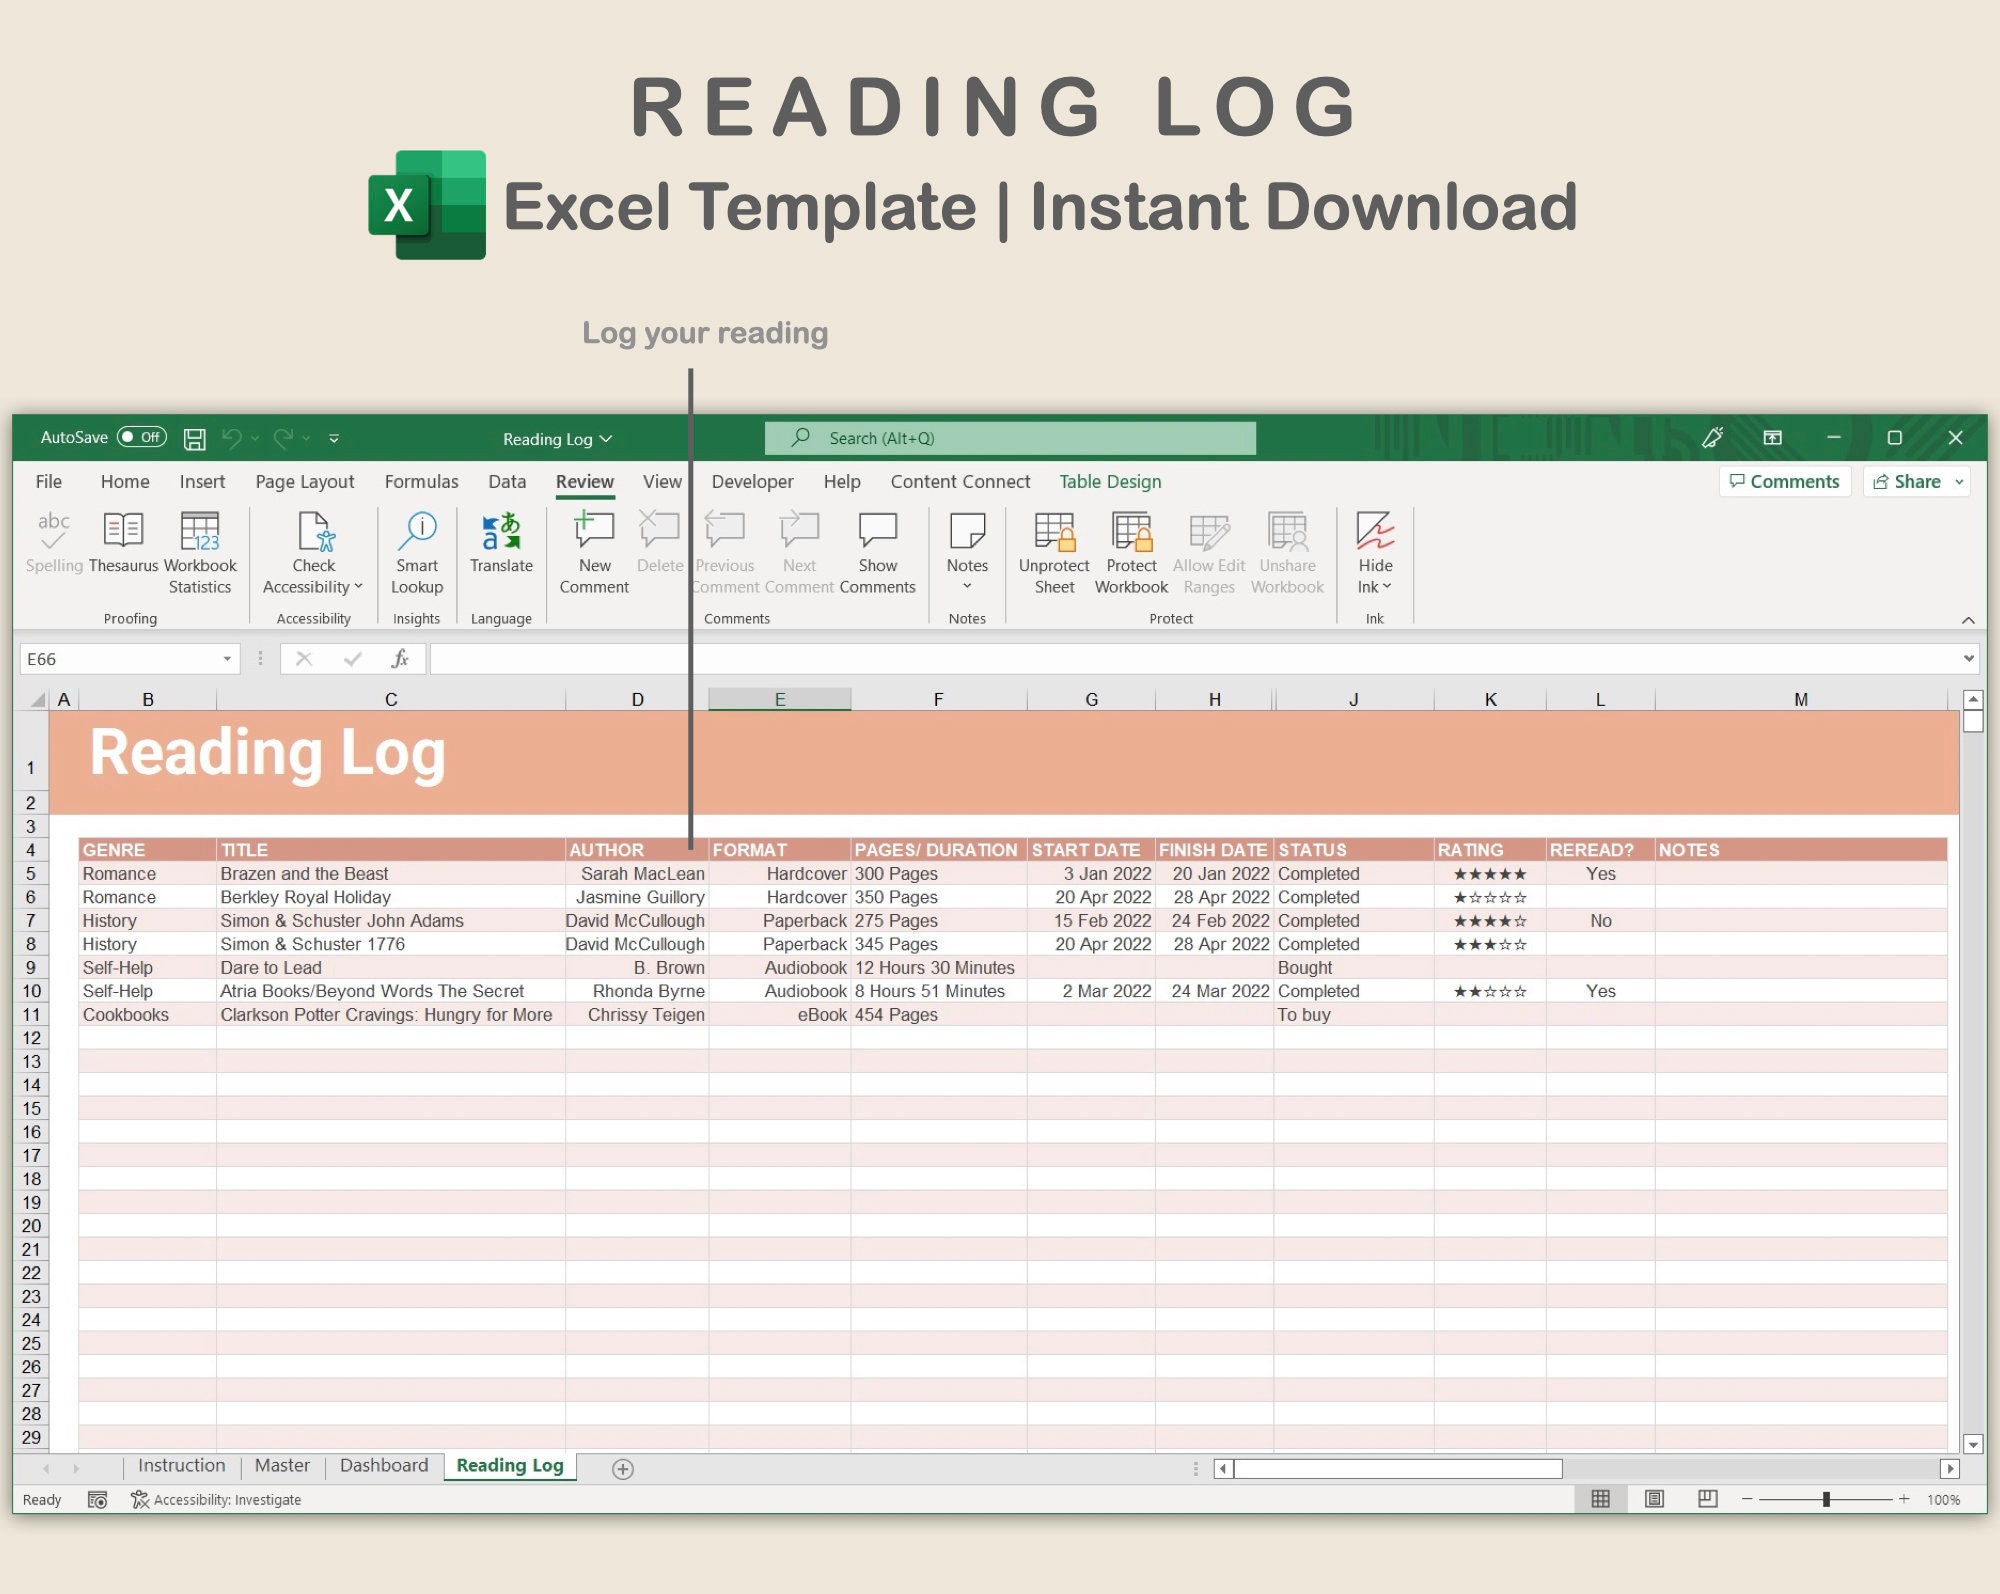Adjust the zoom slider in status bar
The width and height of the screenshot is (2000, 1594).
(x=1827, y=1499)
